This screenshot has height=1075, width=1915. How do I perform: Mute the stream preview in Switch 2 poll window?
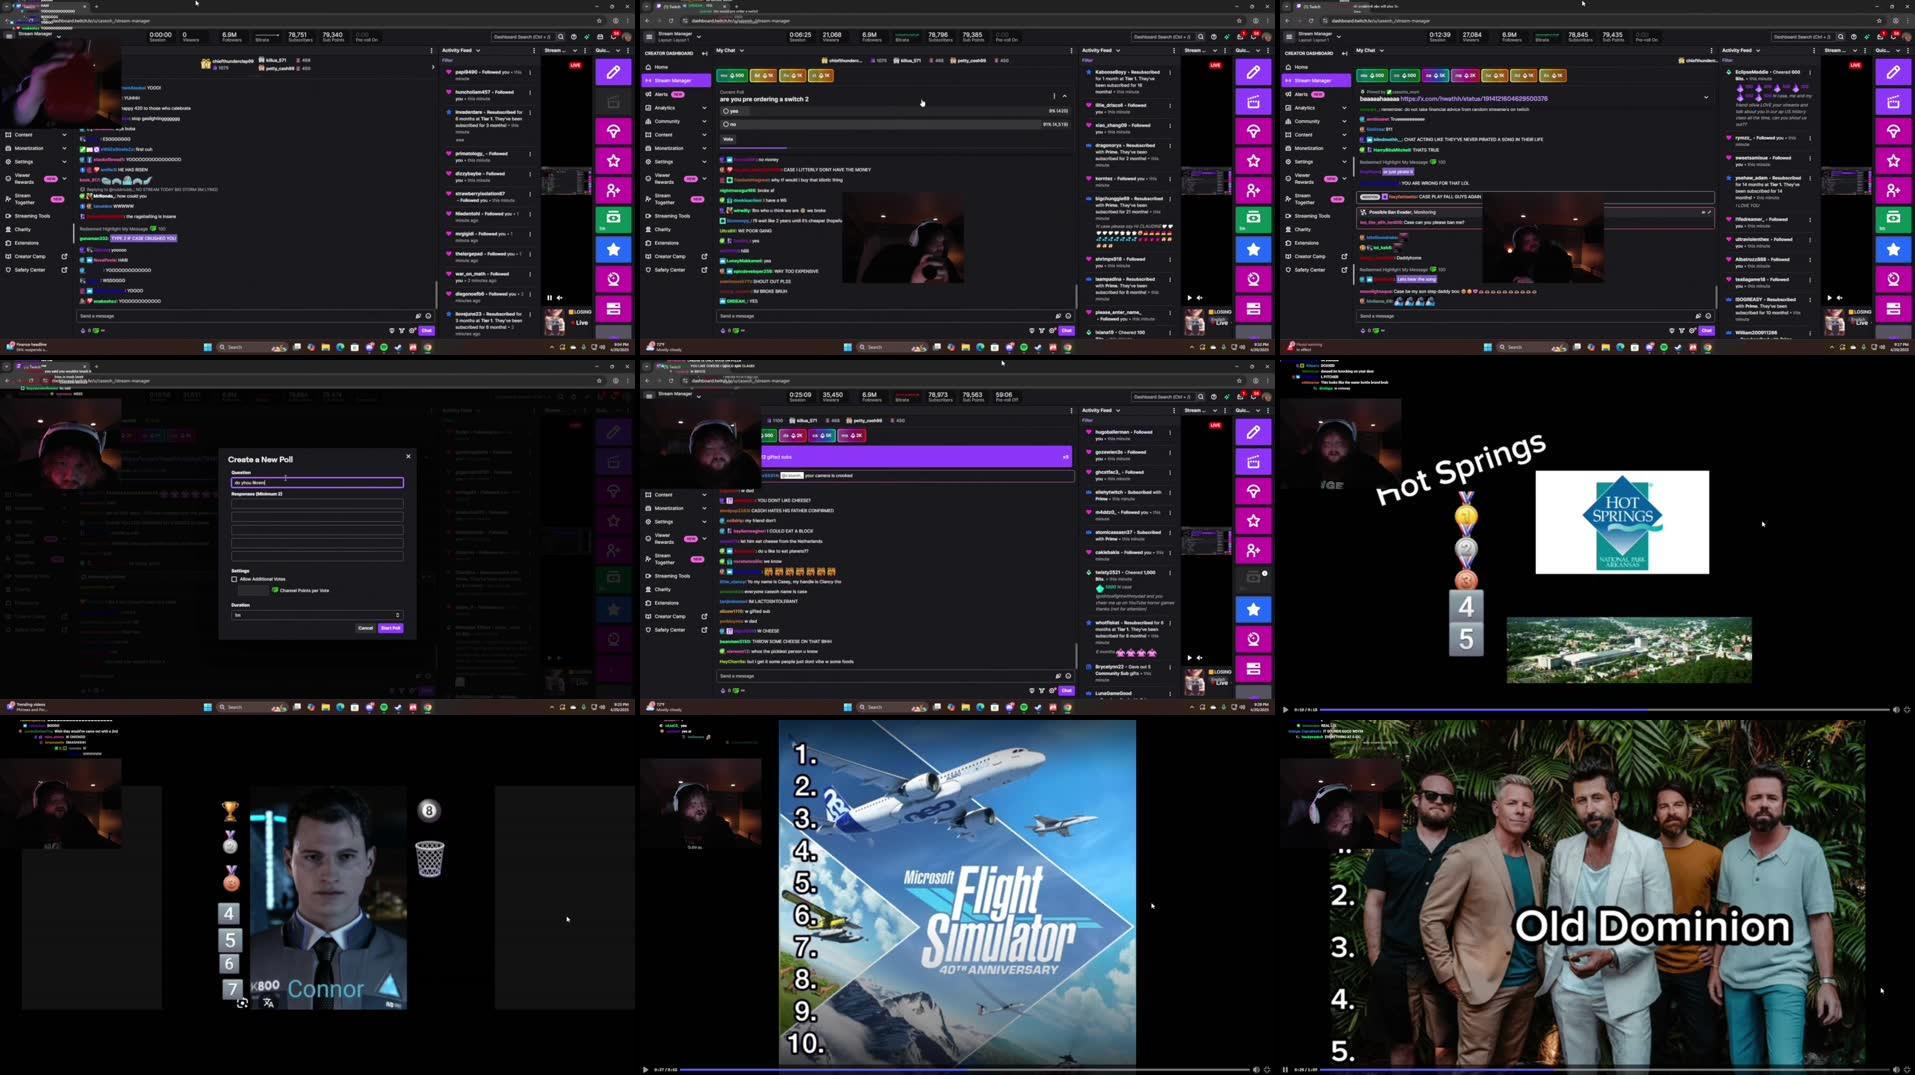1199,297
